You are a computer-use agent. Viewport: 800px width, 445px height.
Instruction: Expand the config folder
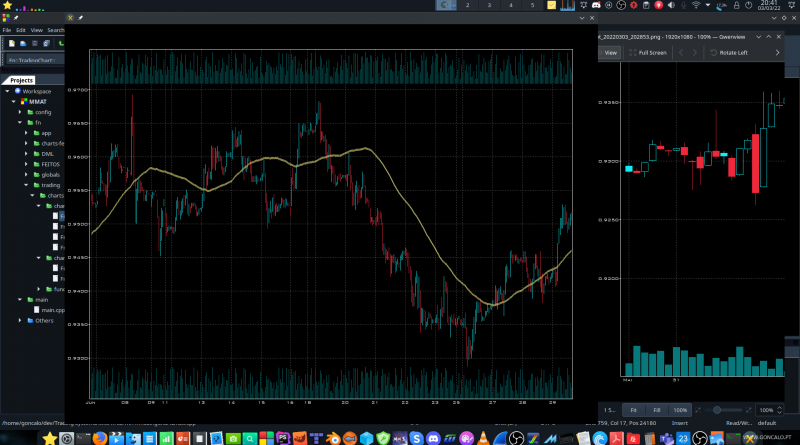(x=21, y=112)
